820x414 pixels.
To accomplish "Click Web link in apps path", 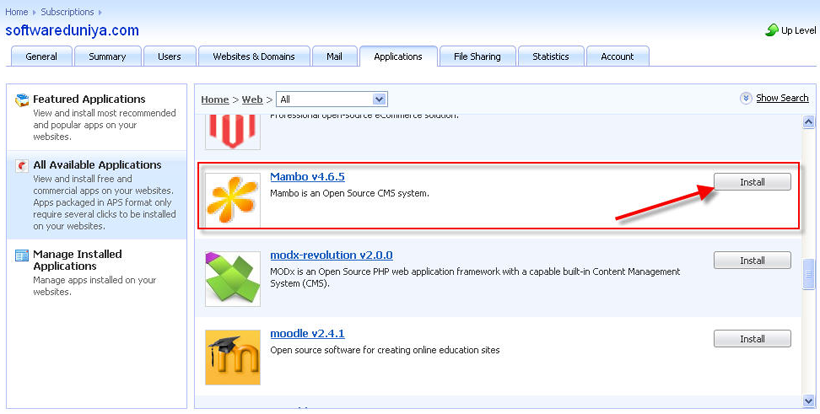I will click(x=252, y=99).
